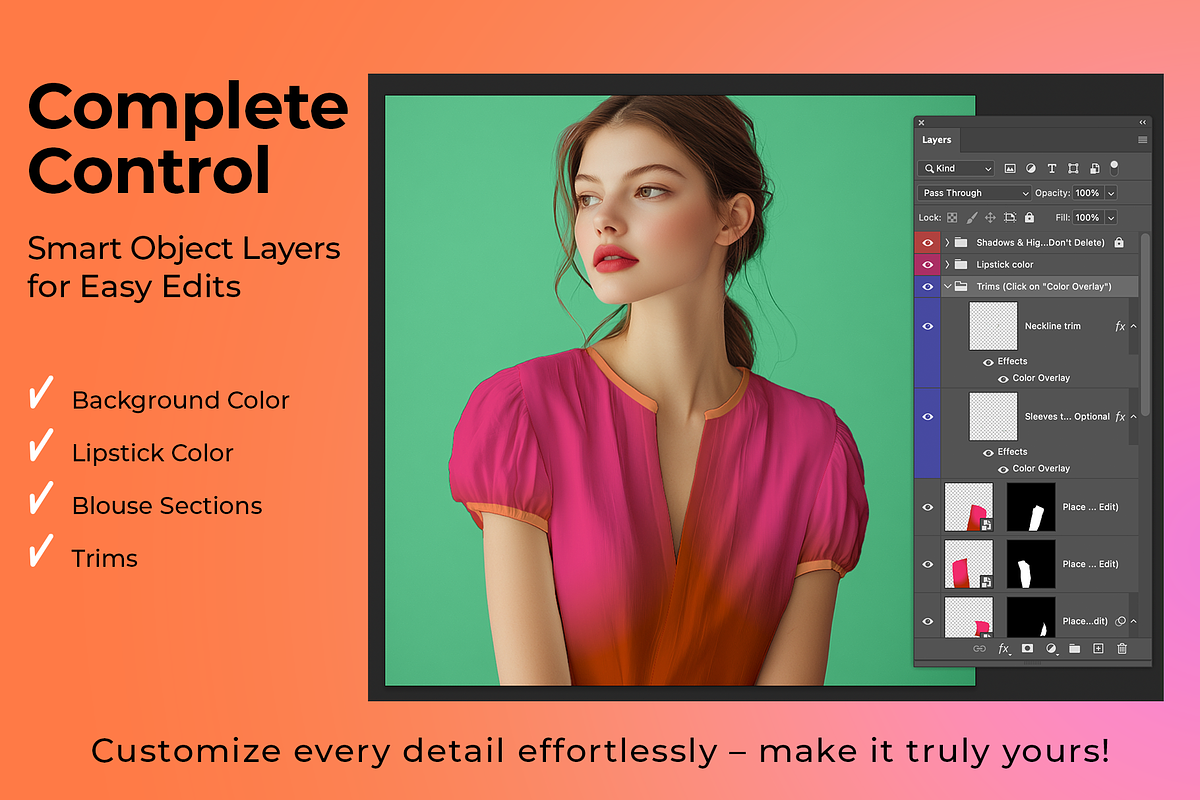The image size is (1200, 800).
Task: Click the lock position move icon
Action: click(990, 217)
